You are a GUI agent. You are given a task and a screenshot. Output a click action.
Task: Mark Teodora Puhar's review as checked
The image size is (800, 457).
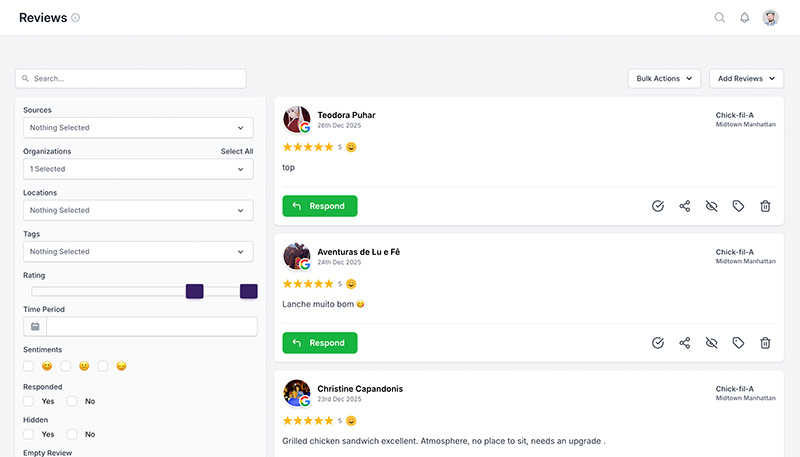click(658, 206)
